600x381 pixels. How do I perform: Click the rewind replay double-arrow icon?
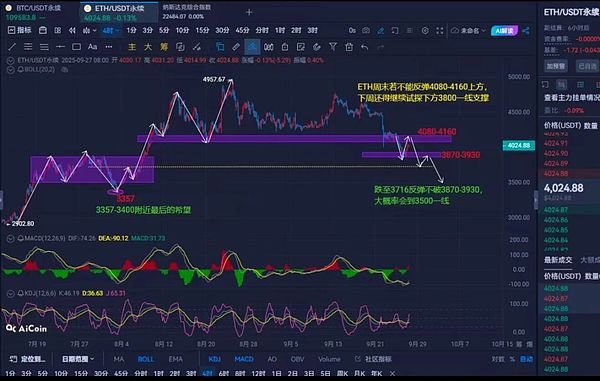pos(72,30)
